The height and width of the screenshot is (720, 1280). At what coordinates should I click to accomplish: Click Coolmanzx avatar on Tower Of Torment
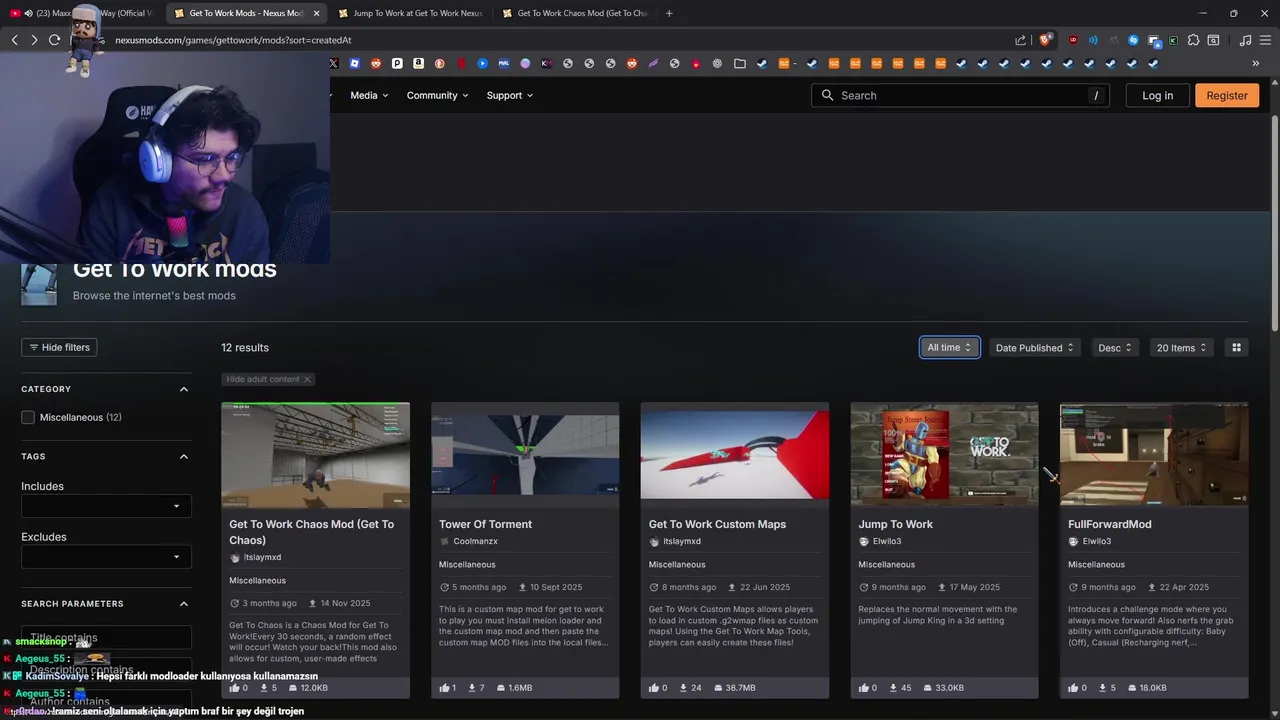pos(445,541)
